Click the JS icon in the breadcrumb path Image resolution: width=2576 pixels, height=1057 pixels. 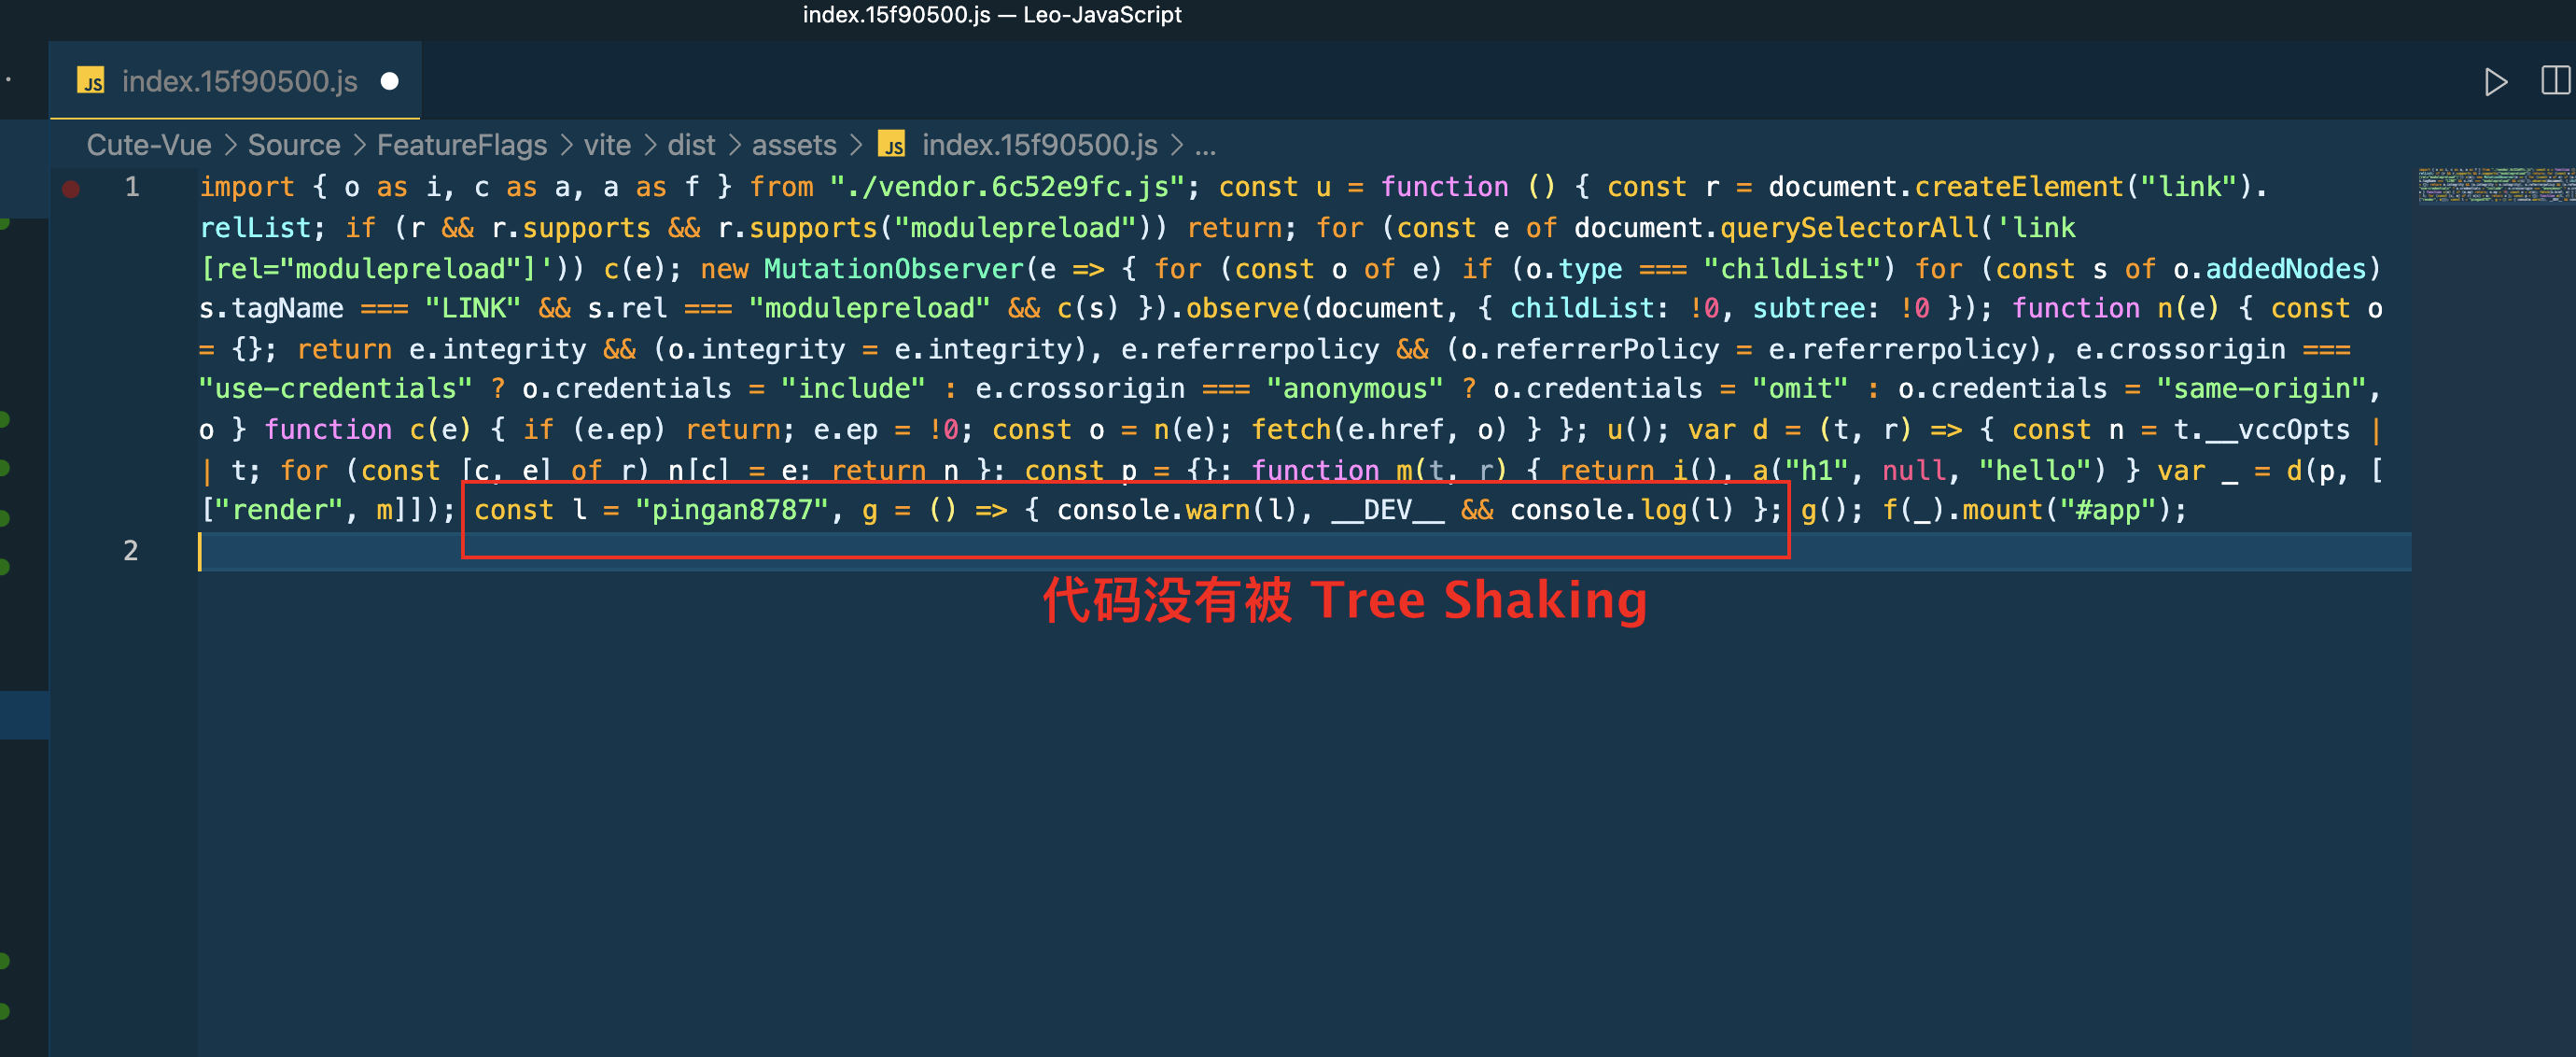pos(891,145)
